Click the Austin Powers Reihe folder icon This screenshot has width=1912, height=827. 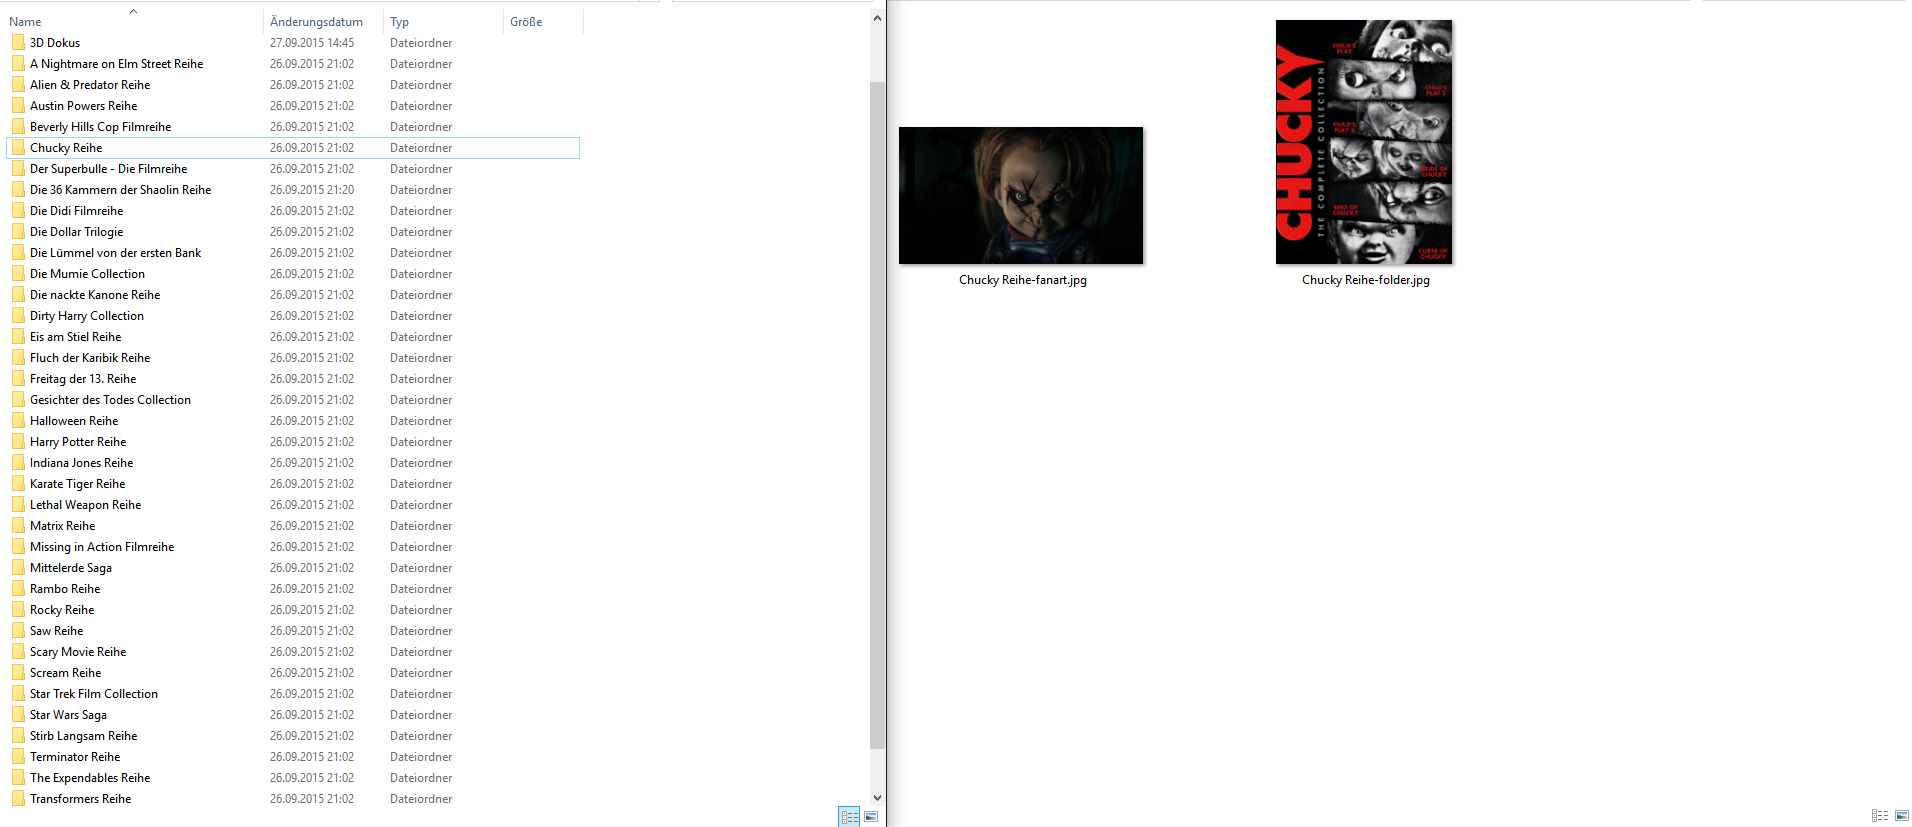coord(18,106)
